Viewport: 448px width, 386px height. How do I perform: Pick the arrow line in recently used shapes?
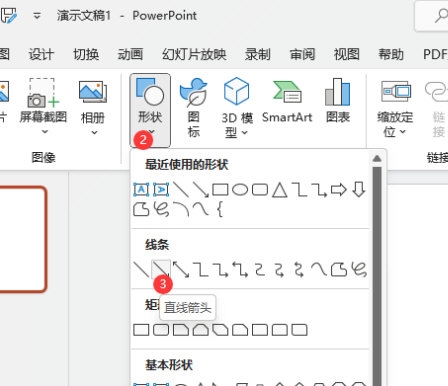pyautogui.click(x=201, y=190)
